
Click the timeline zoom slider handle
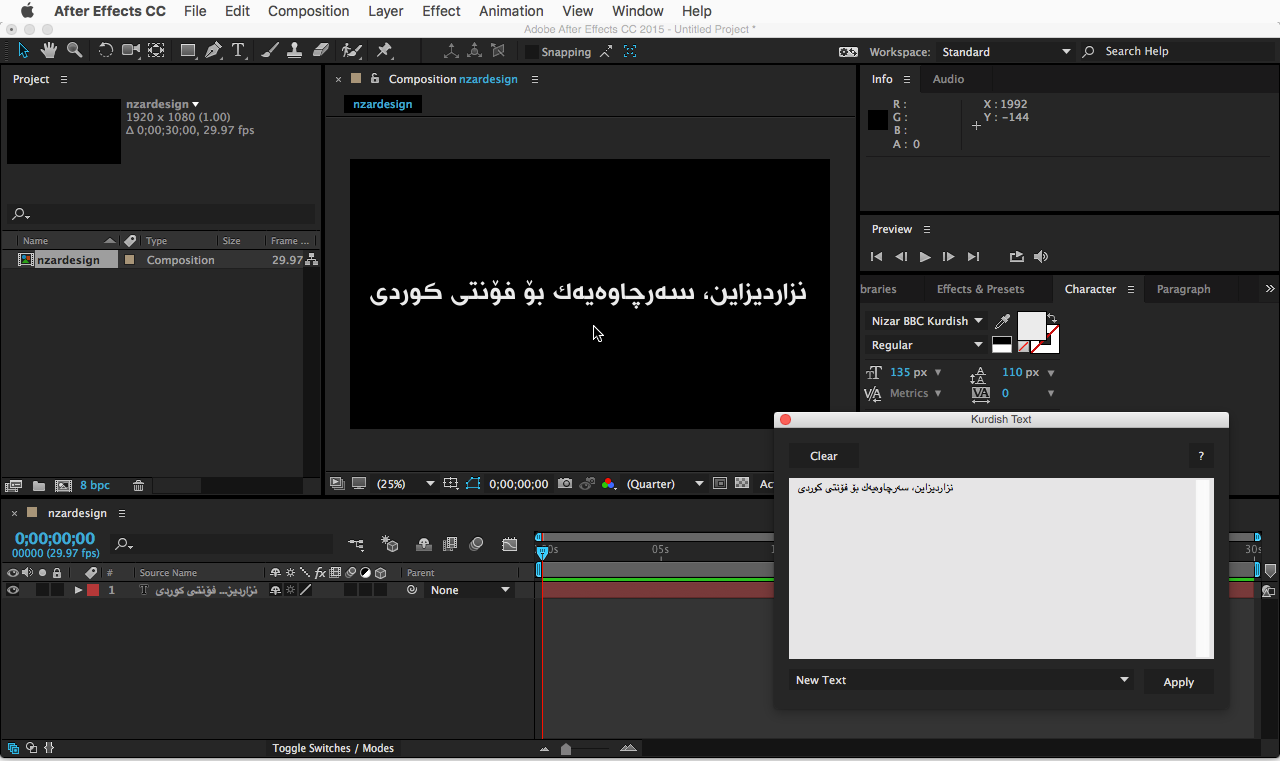click(566, 748)
